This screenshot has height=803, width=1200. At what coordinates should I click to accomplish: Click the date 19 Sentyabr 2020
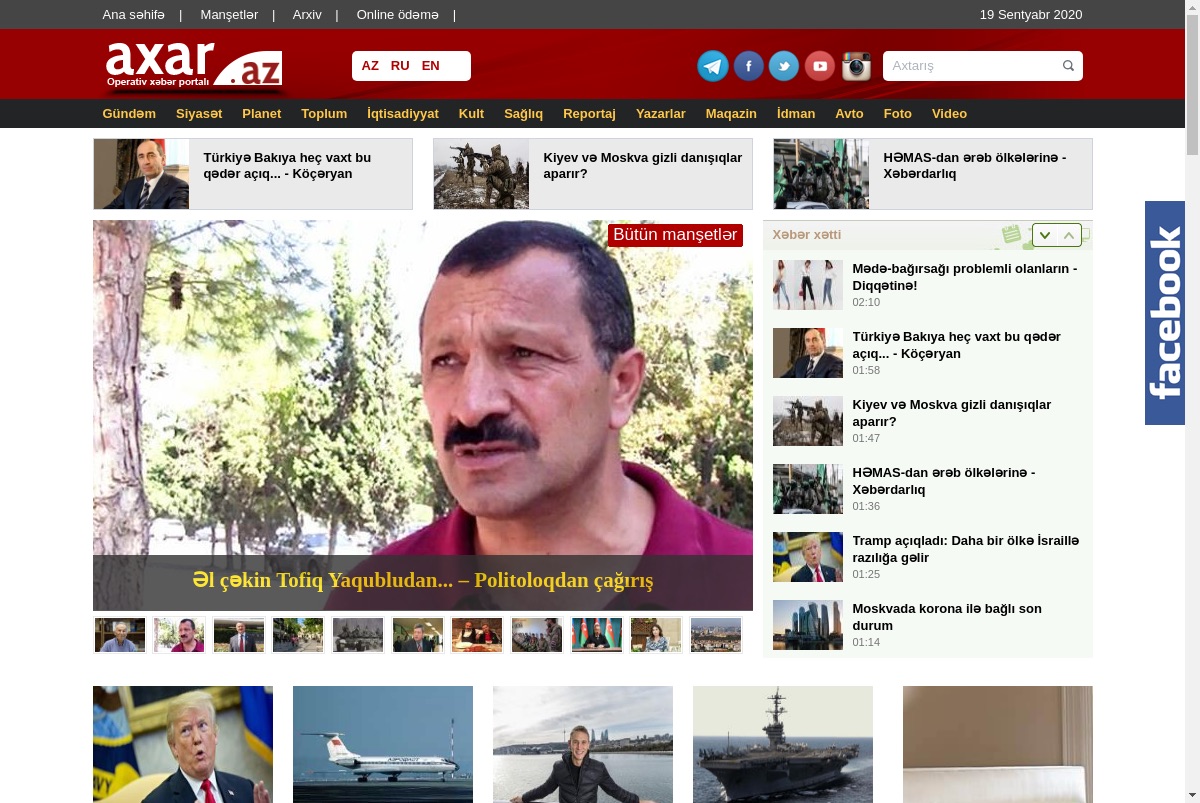click(x=1031, y=15)
